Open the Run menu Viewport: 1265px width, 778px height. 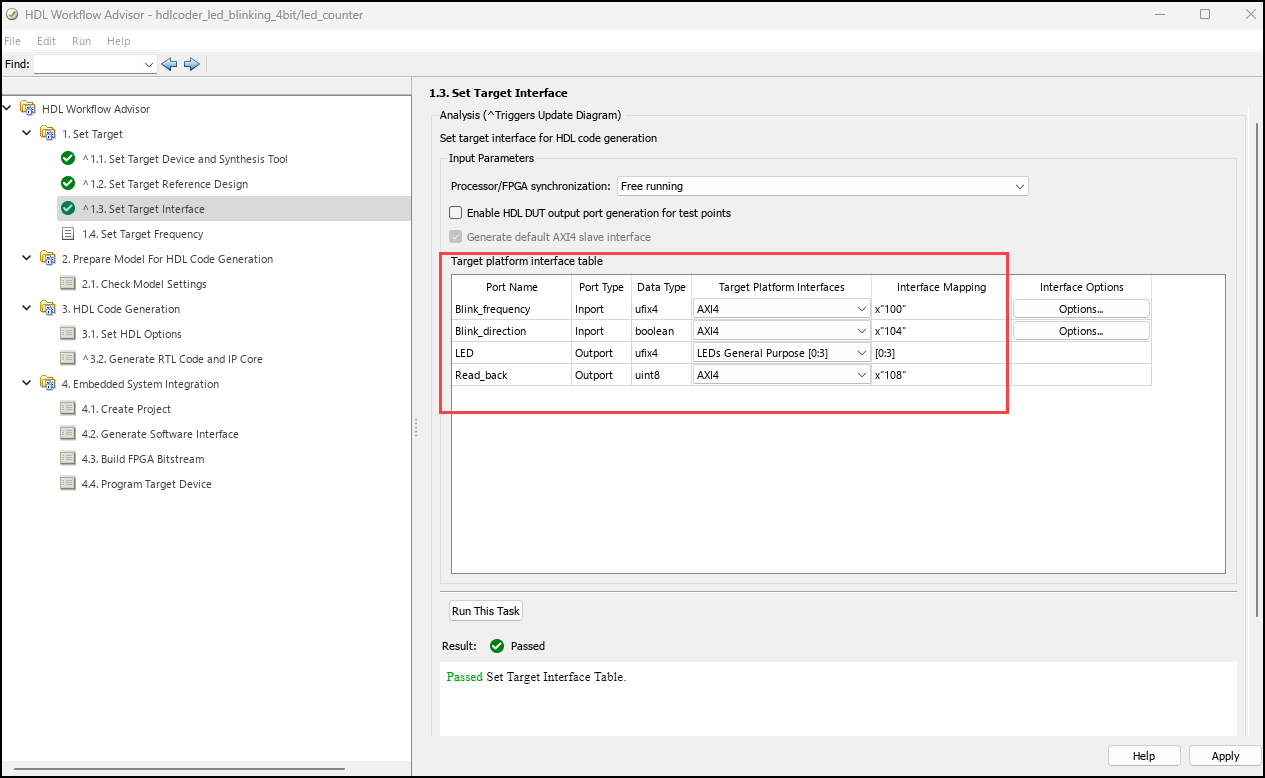point(81,41)
